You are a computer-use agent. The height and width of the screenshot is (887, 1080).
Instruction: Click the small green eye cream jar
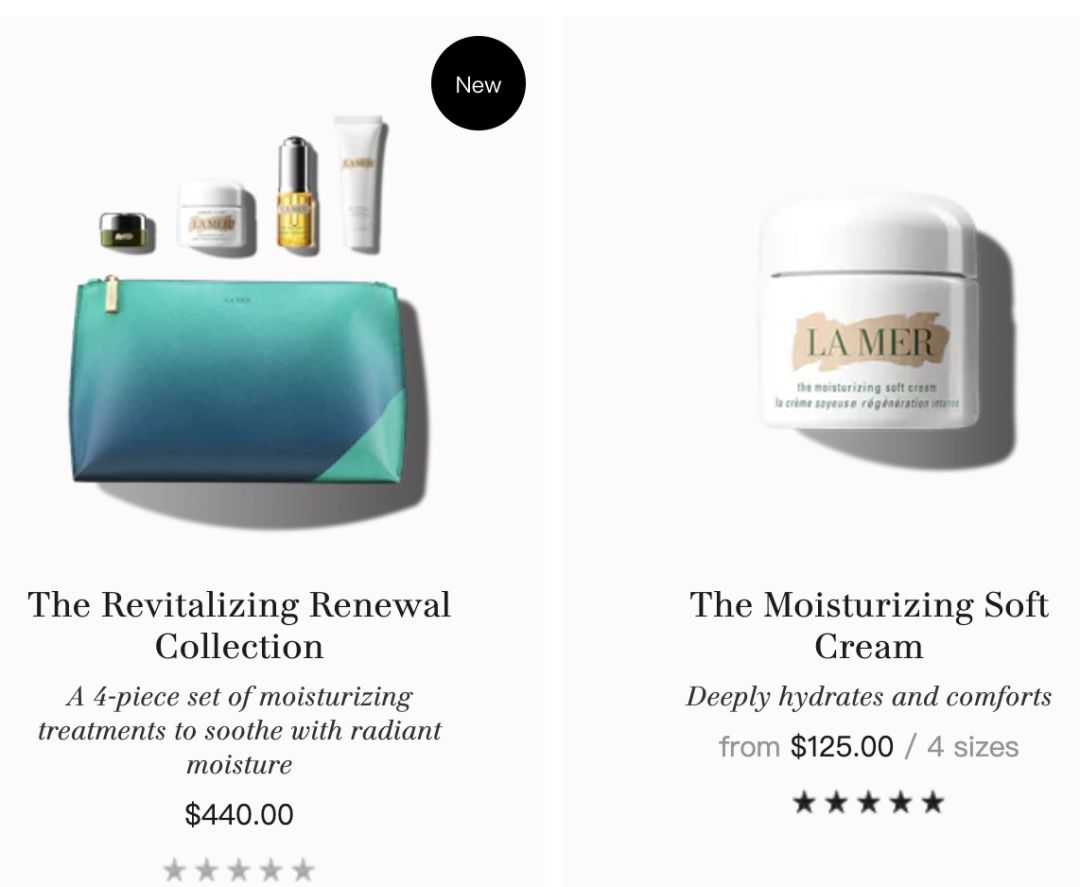[x=123, y=230]
